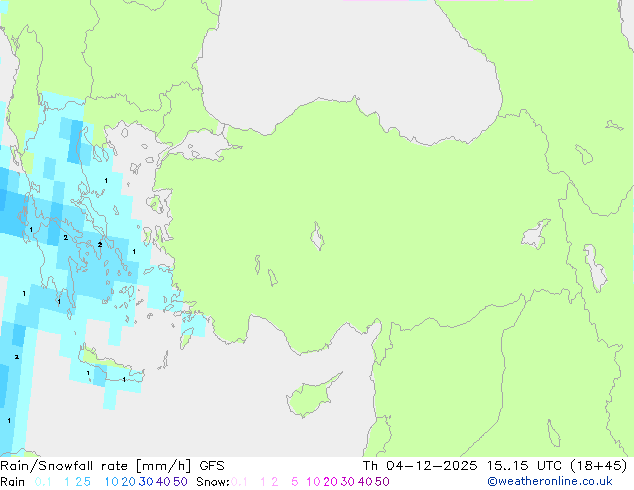
Task: Click the 'GFS' model label
Action: coord(212,466)
